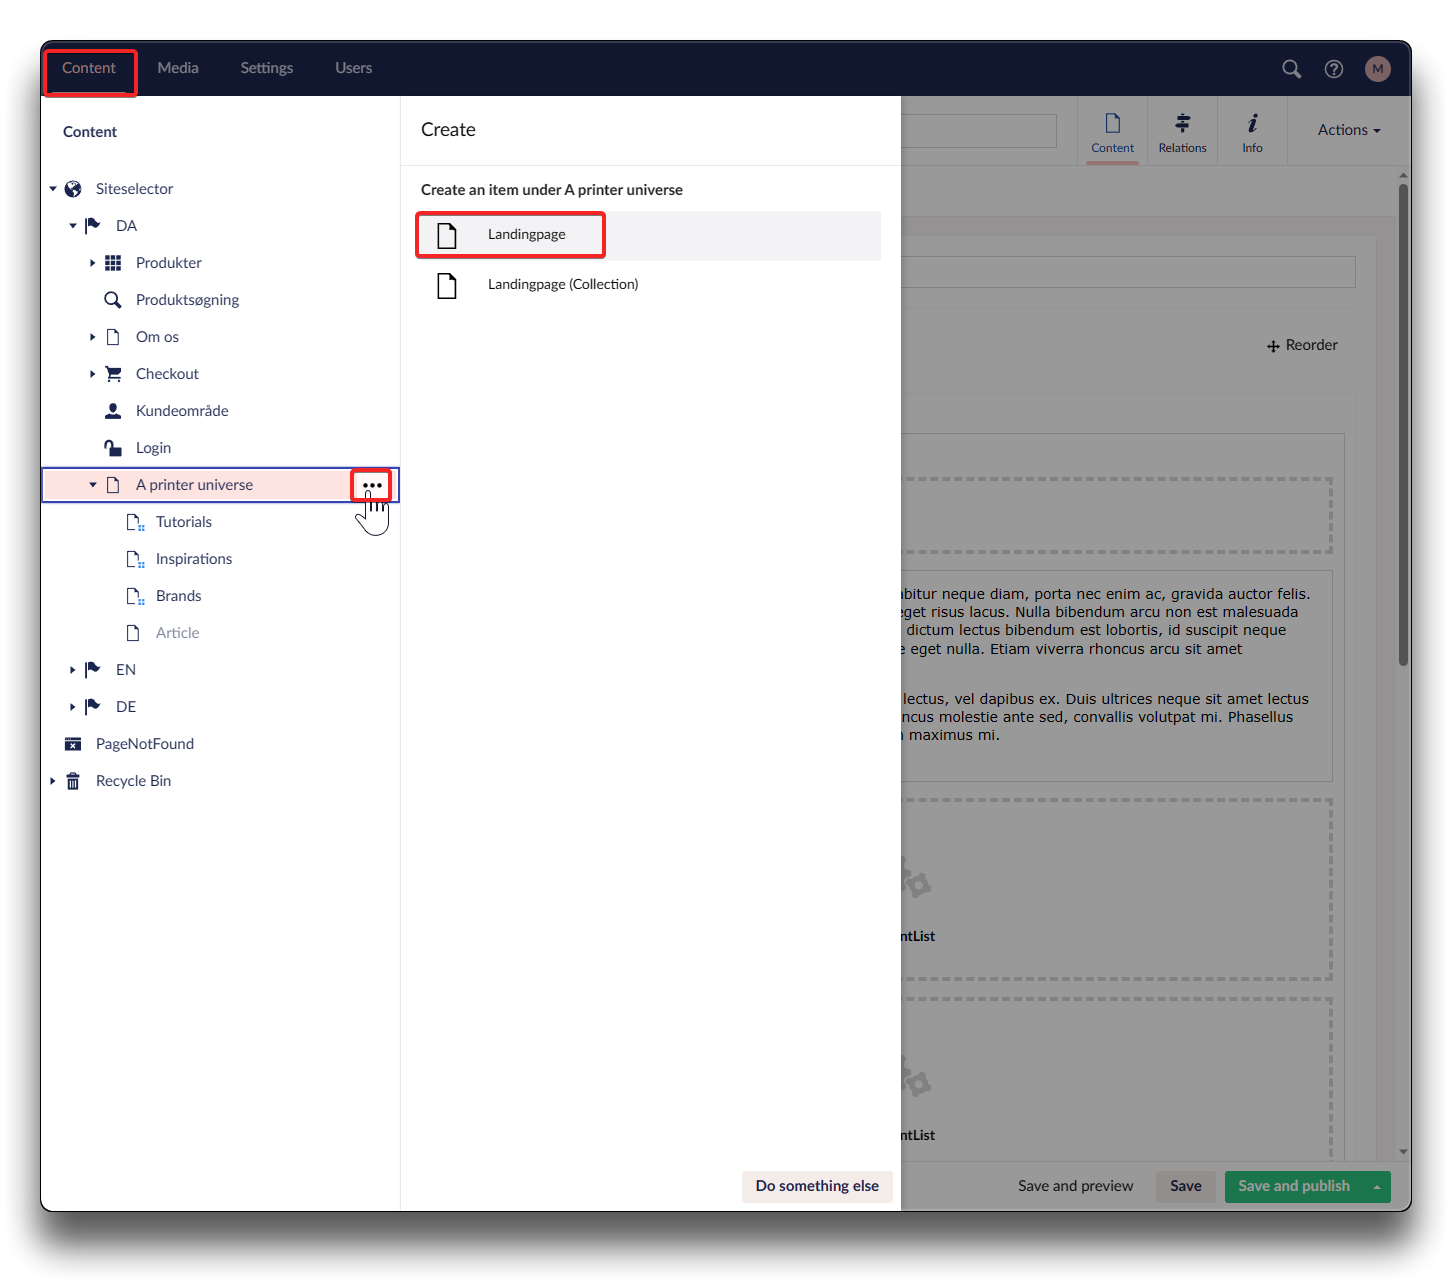
Task: Open the Info panel icon
Action: point(1252,124)
